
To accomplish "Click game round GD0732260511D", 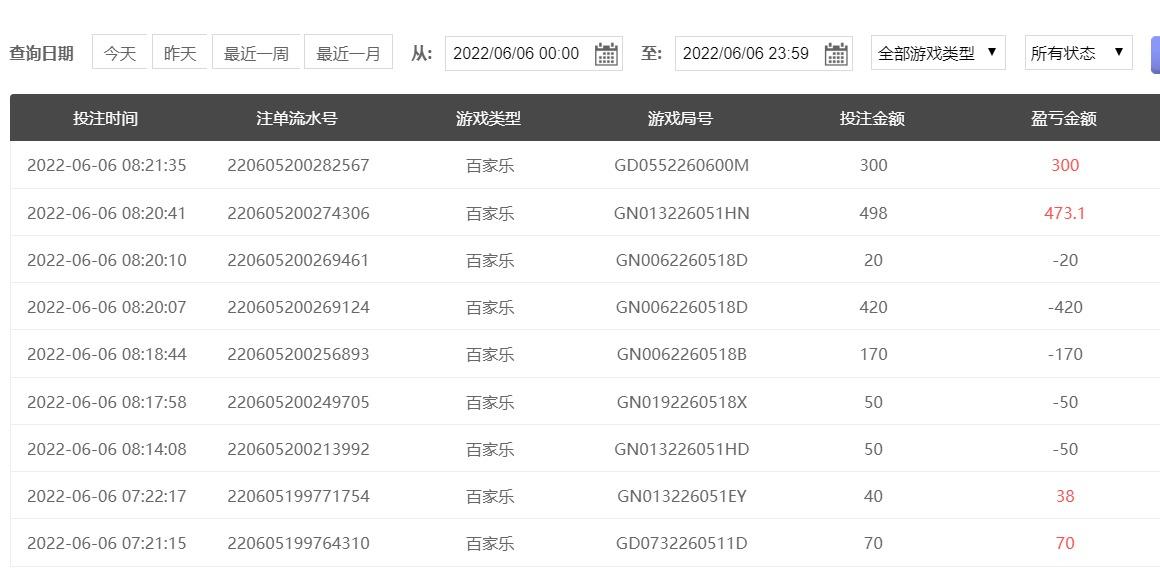I will pos(681,543).
